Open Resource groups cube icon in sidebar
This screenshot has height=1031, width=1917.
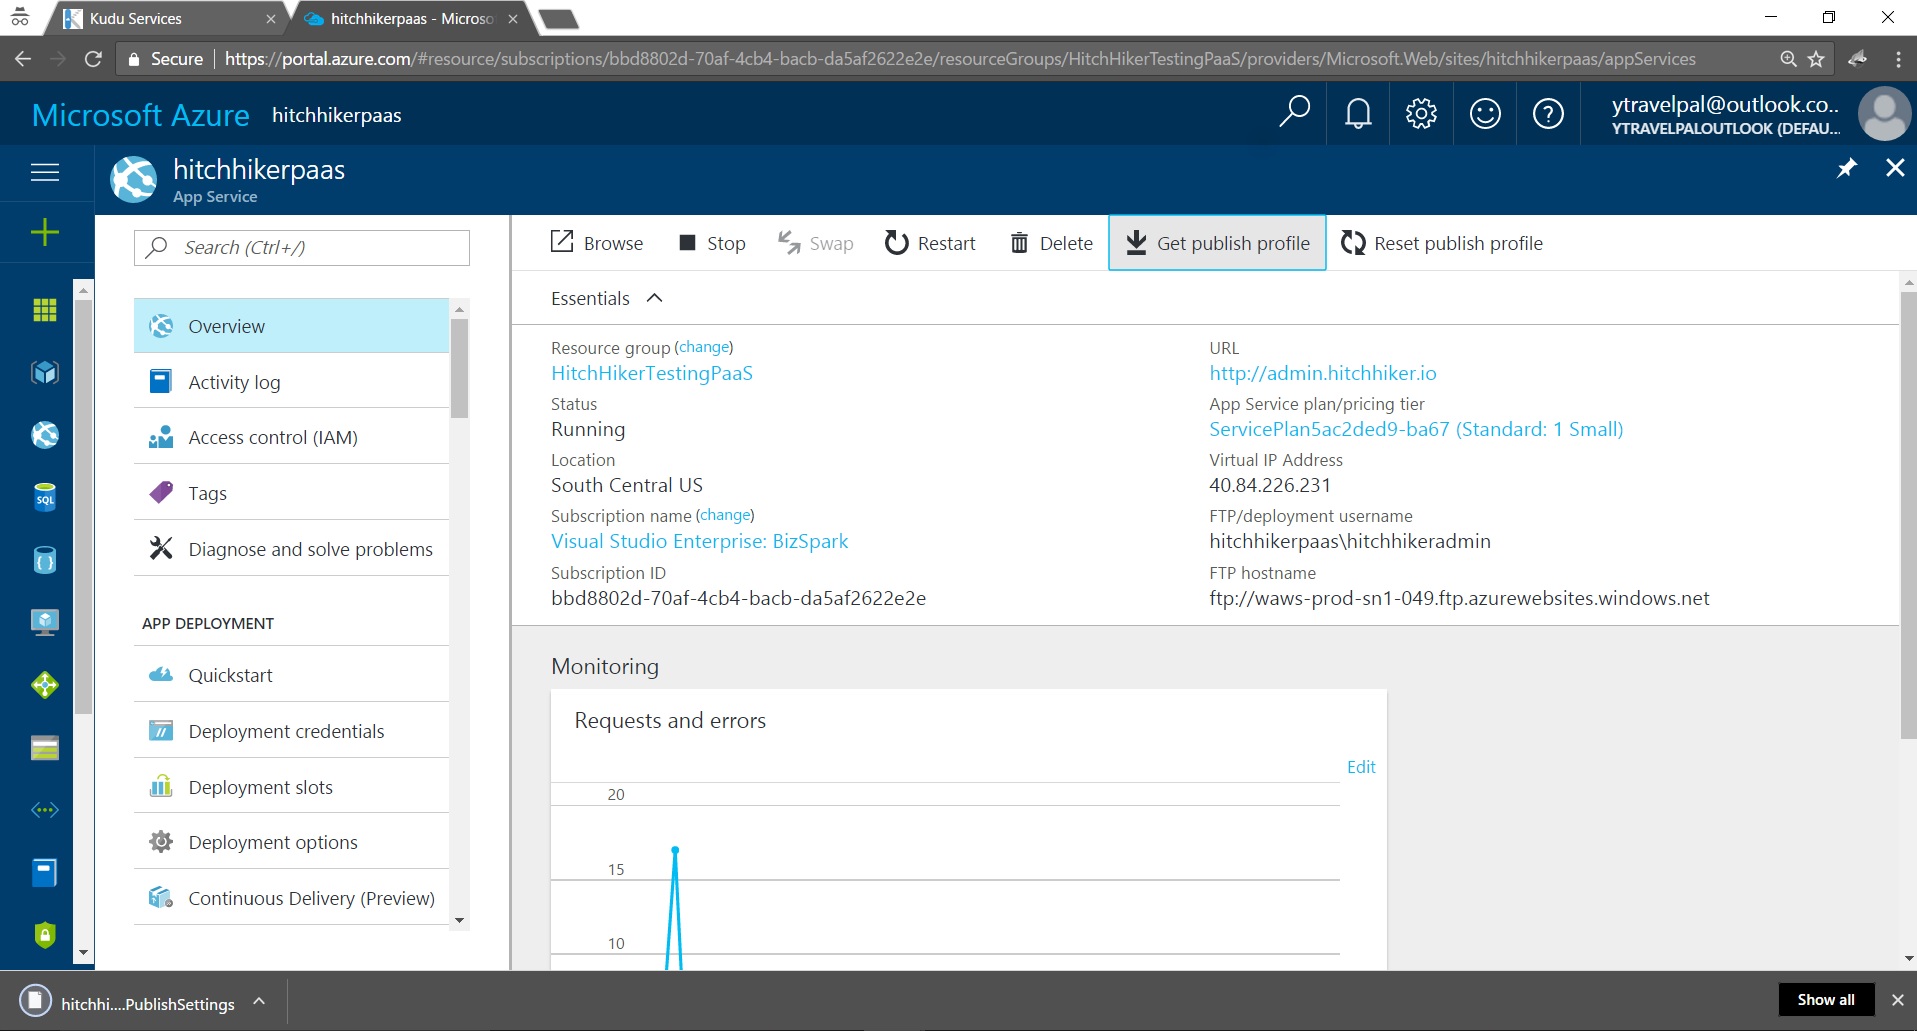click(45, 372)
